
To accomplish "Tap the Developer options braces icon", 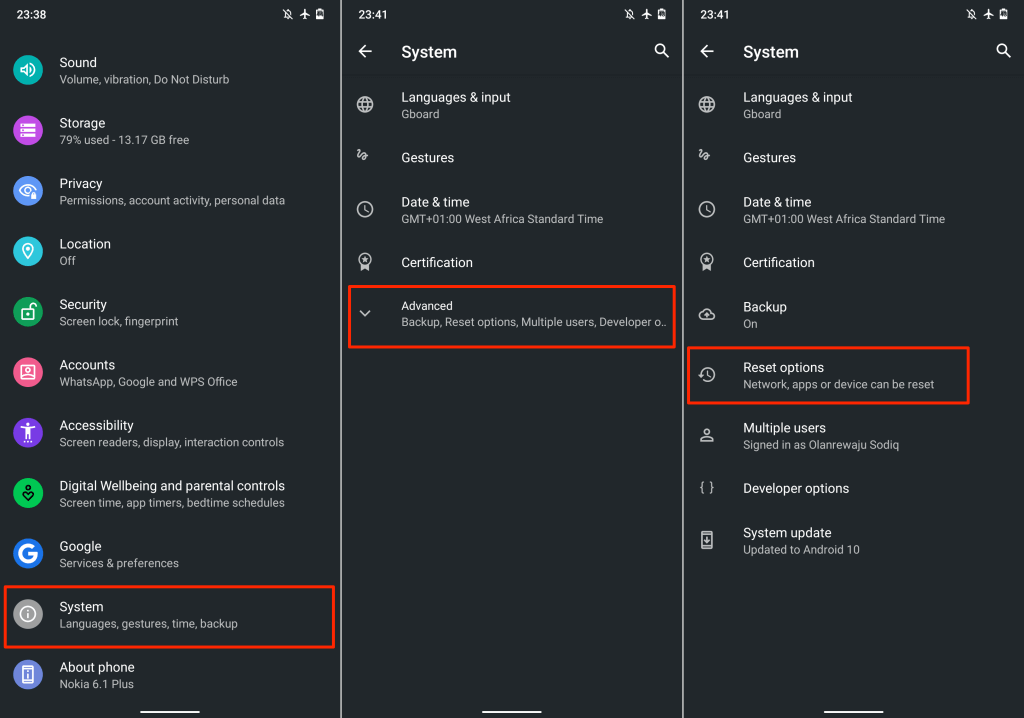I will click(x=707, y=488).
